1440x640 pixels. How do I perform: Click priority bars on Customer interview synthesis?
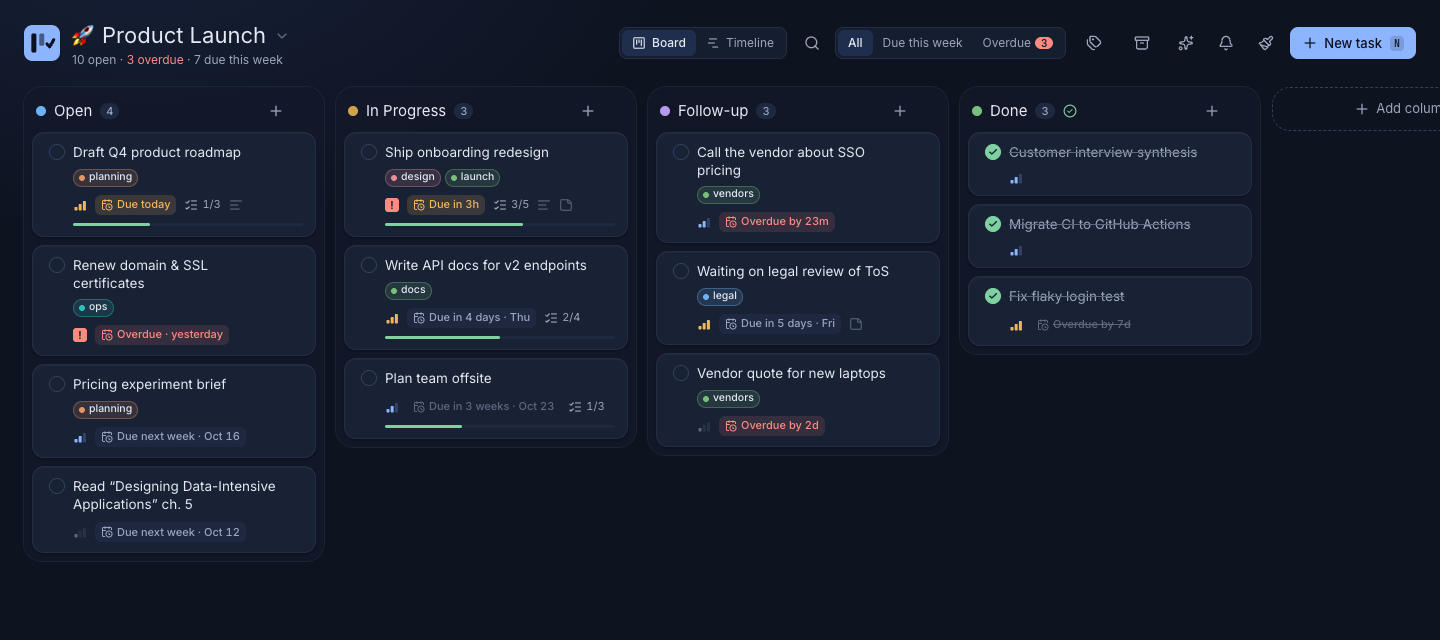tap(1016, 180)
